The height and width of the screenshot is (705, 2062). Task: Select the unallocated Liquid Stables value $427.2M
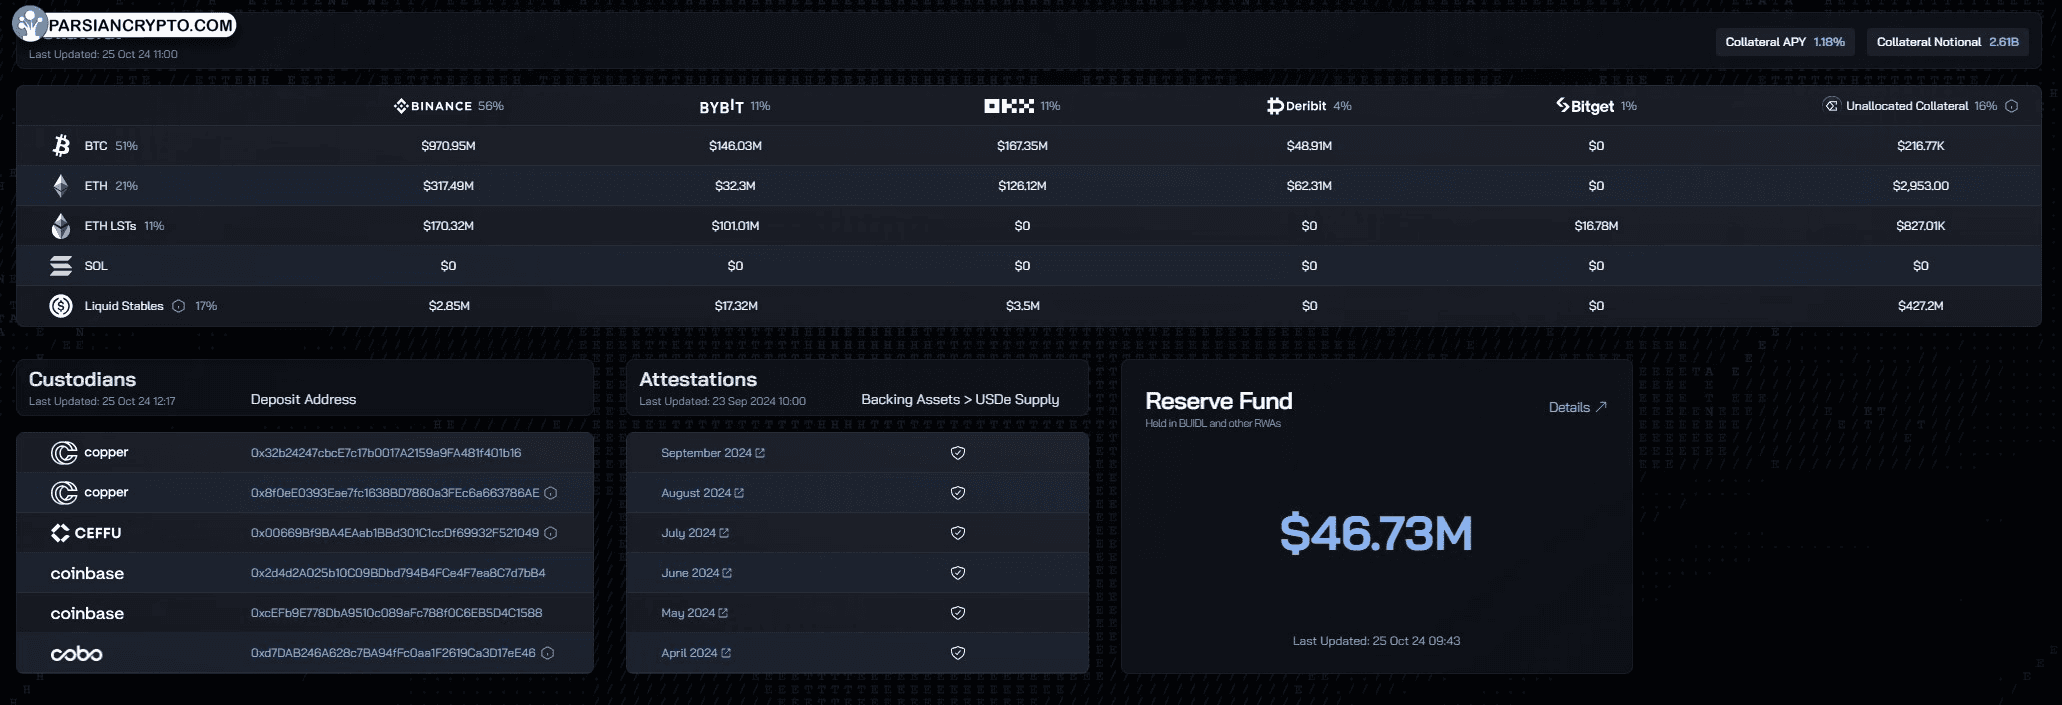(x=1920, y=306)
